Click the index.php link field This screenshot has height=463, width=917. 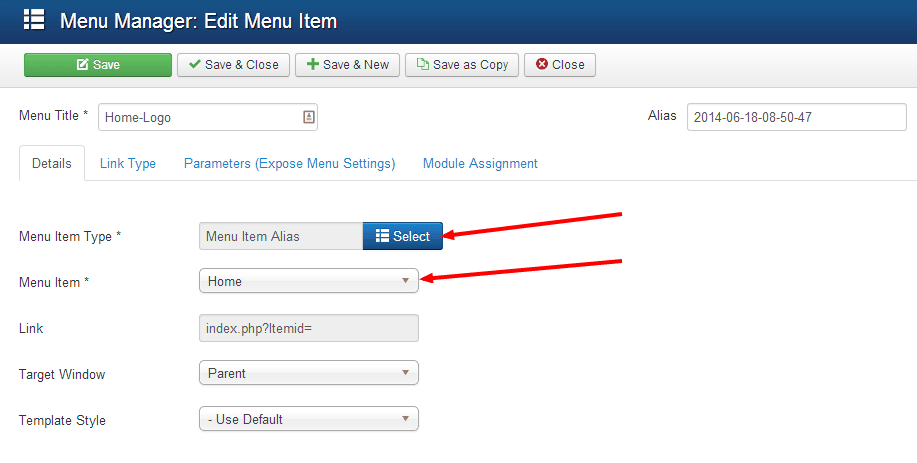(x=308, y=328)
